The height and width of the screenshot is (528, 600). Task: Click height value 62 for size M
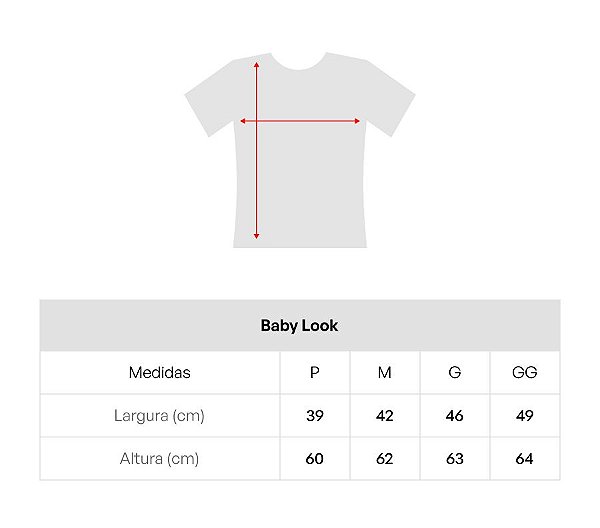pos(385,459)
